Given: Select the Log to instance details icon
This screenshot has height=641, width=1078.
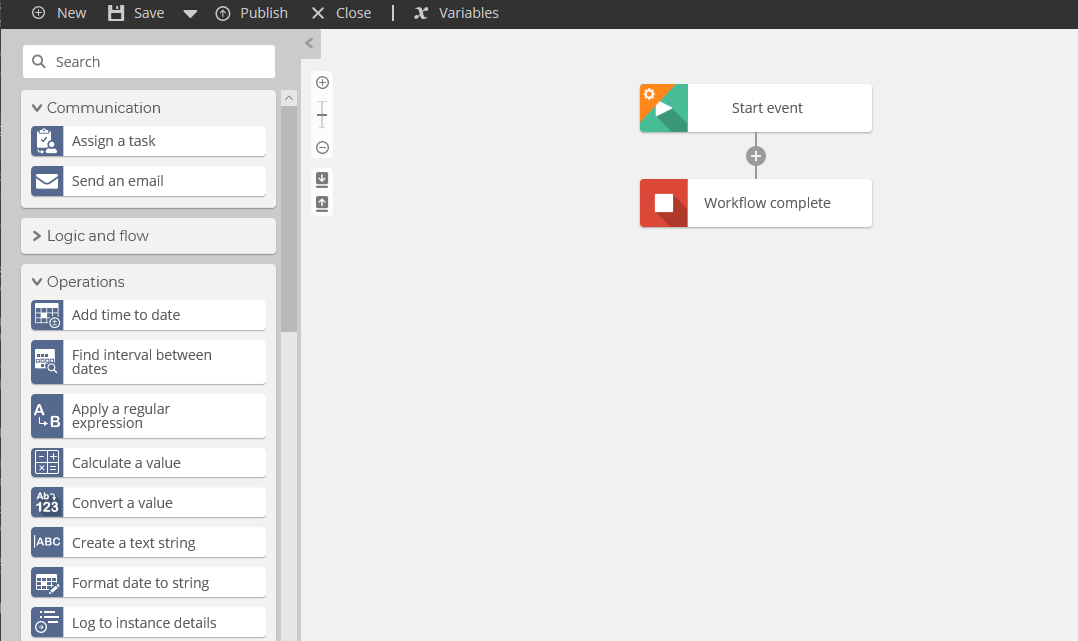Looking at the screenshot, I should pos(47,622).
